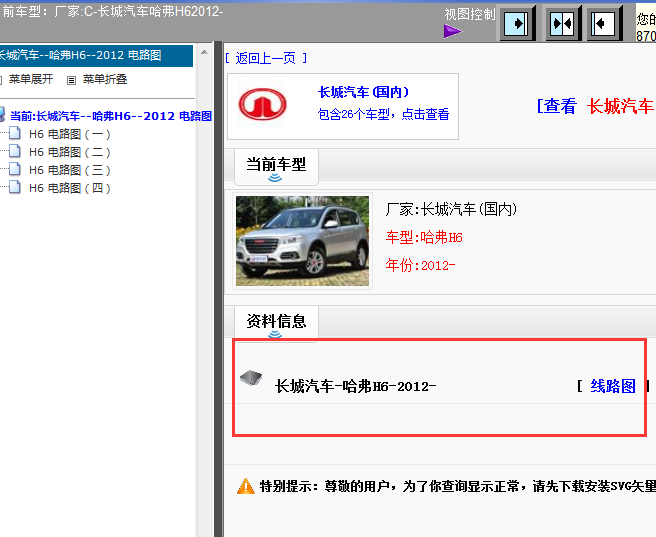This screenshot has height=537, width=656.
Task: Click the document icon beside H6 电路图 (一)
Action: pyautogui.click(x=15, y=133)
